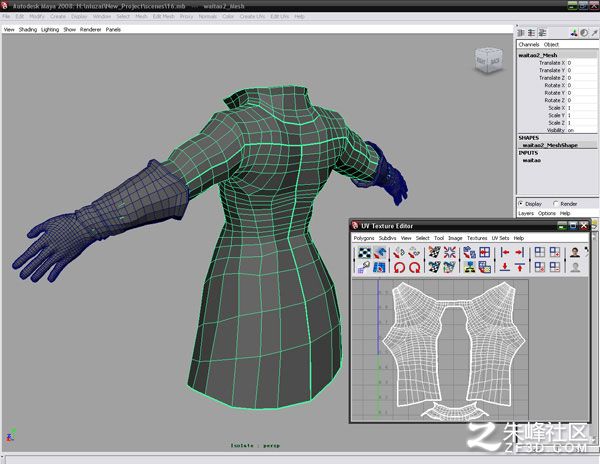Open the Shading panel menu
Screen dimensions: 600x464
[x=28, y=29]
